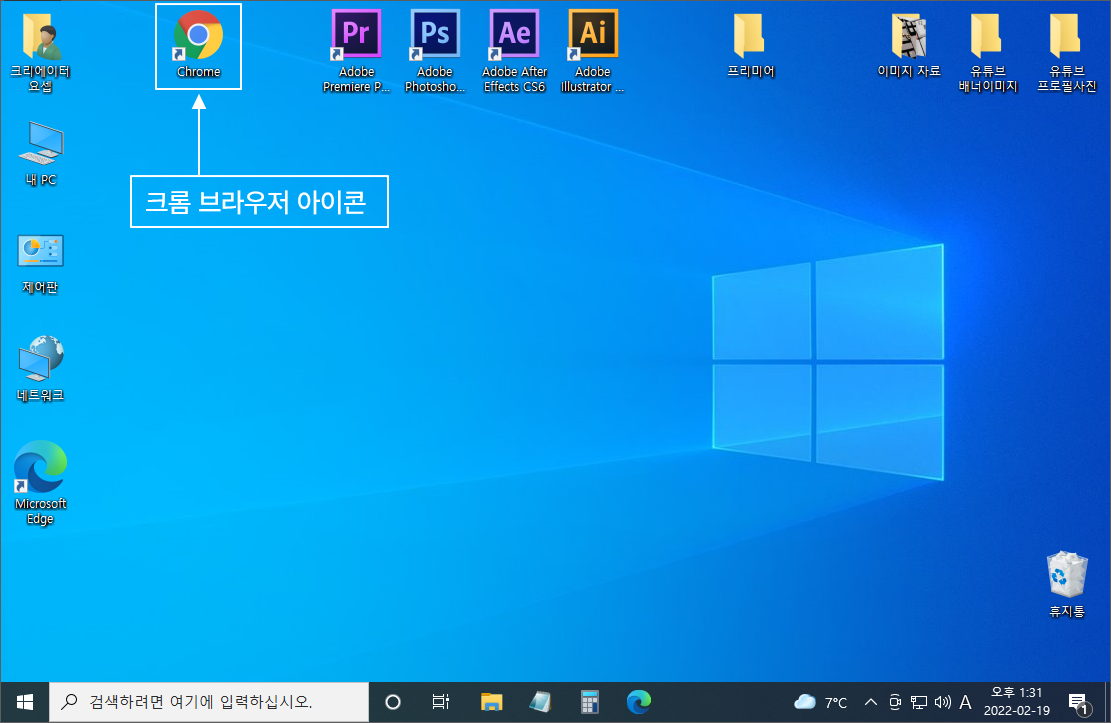Open the clock showing 오후 1:31
The width and height of the screenshot is (1111, 723).
point(1017,702)
